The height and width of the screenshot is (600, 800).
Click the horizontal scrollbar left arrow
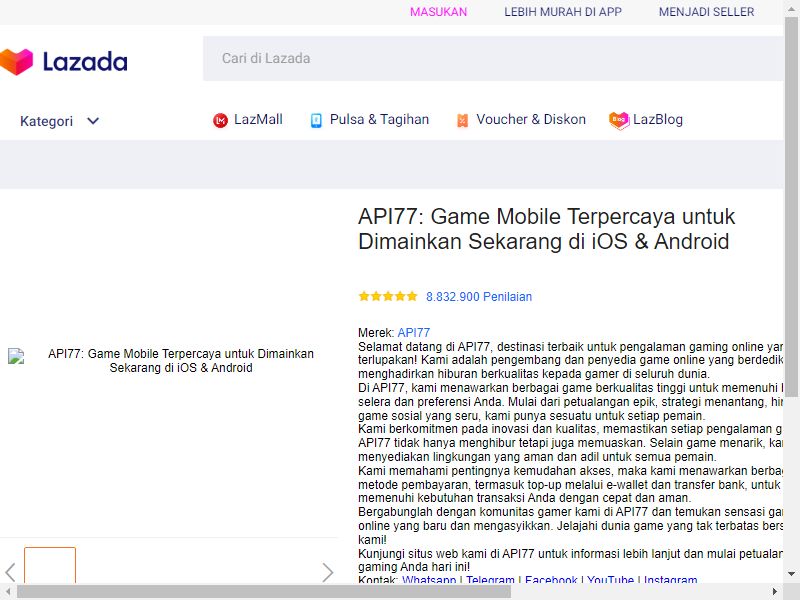7,592
